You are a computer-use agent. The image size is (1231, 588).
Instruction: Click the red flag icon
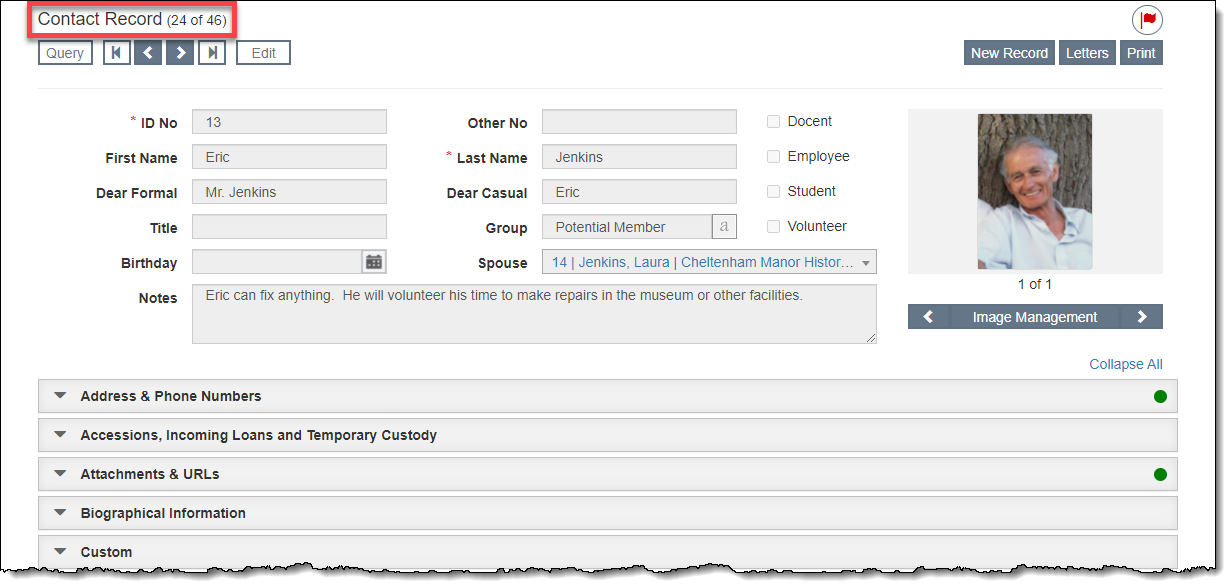[1147, 20]
